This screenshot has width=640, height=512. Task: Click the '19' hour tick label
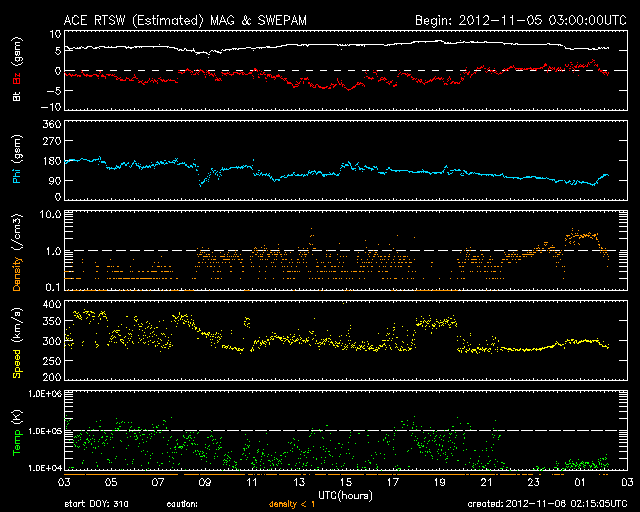(x=440, y=483)
